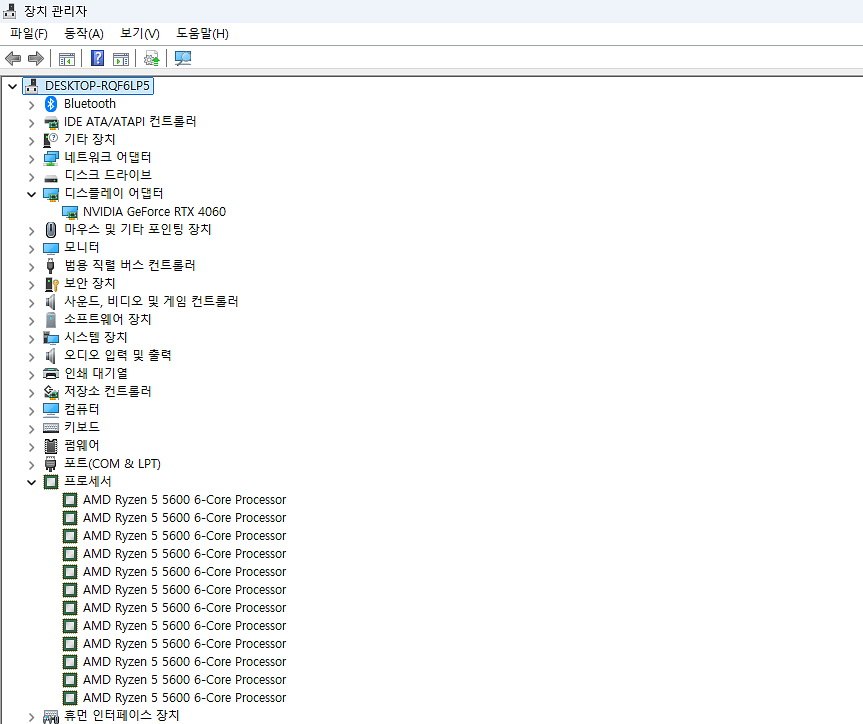Image resolution: width=863 pixels, height=724 pixels.
Task: Click the show/hide console tree icon
Action: tap(67, 58)
